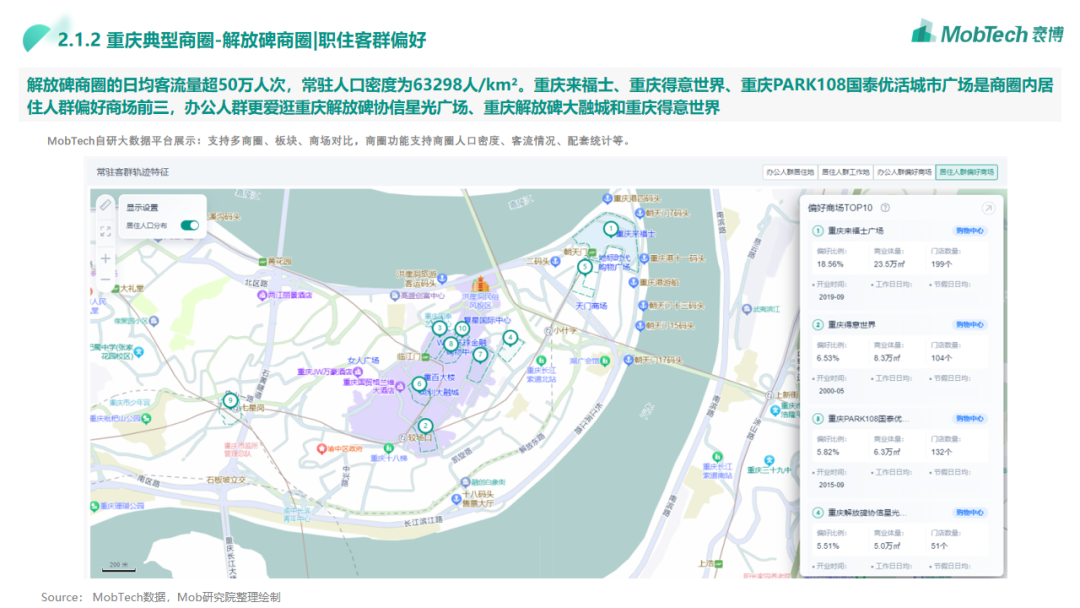
Task: Click the 高盛创富中心 building icon
Action: coord(394,295)
